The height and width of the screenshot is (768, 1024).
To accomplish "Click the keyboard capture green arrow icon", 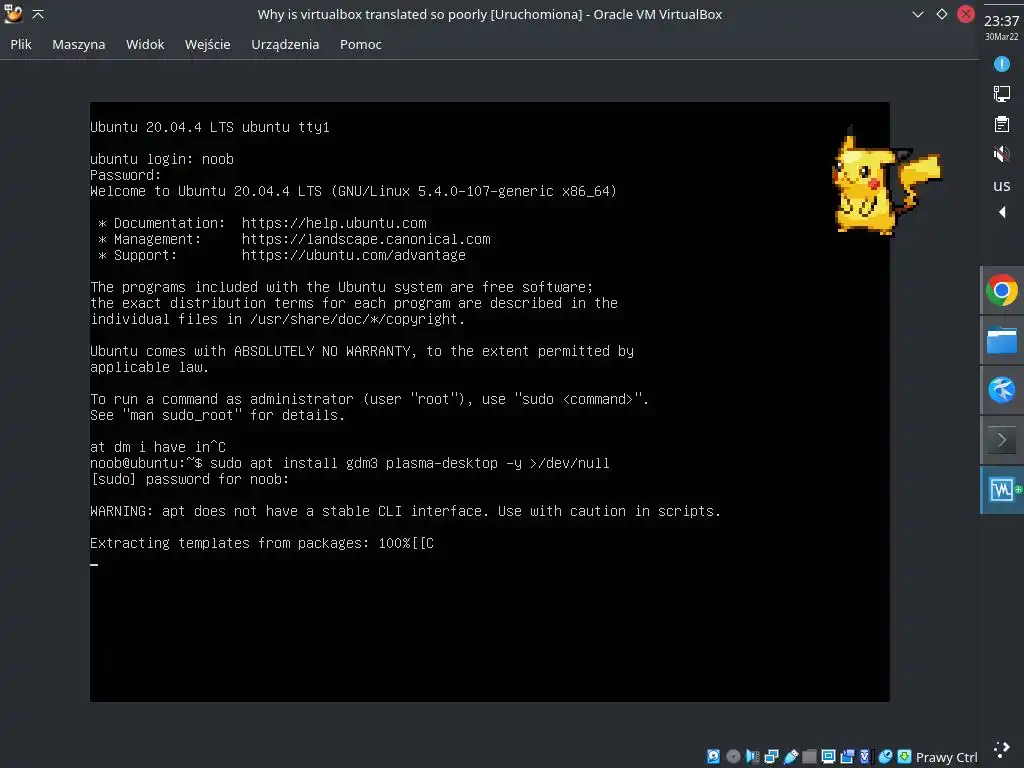I will [904, 757].
